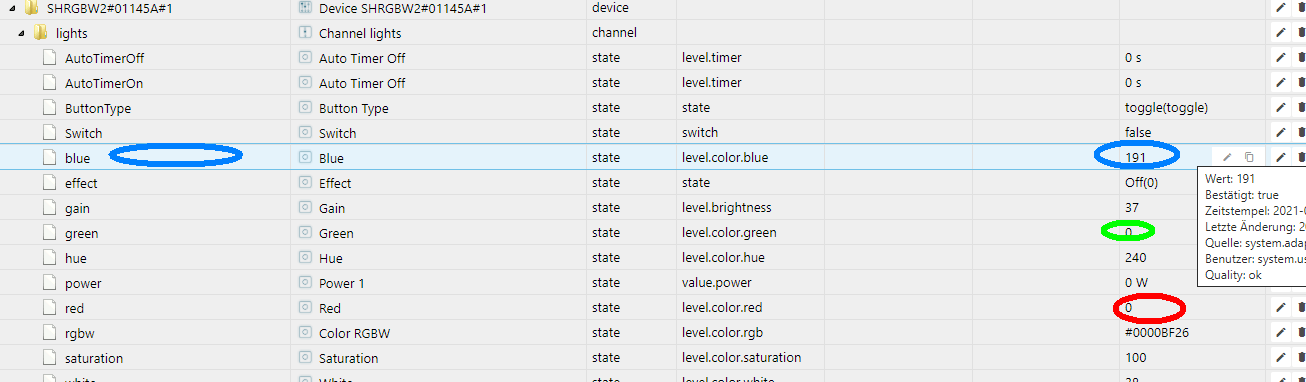Select the effect tree item
Image resolution: width=1306 pixels, height=382 pixels.
click(x=81, y=183)
